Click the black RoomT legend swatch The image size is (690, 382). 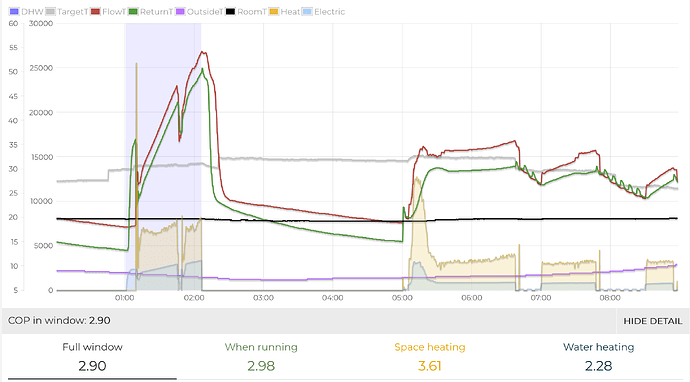pos(230,12)
